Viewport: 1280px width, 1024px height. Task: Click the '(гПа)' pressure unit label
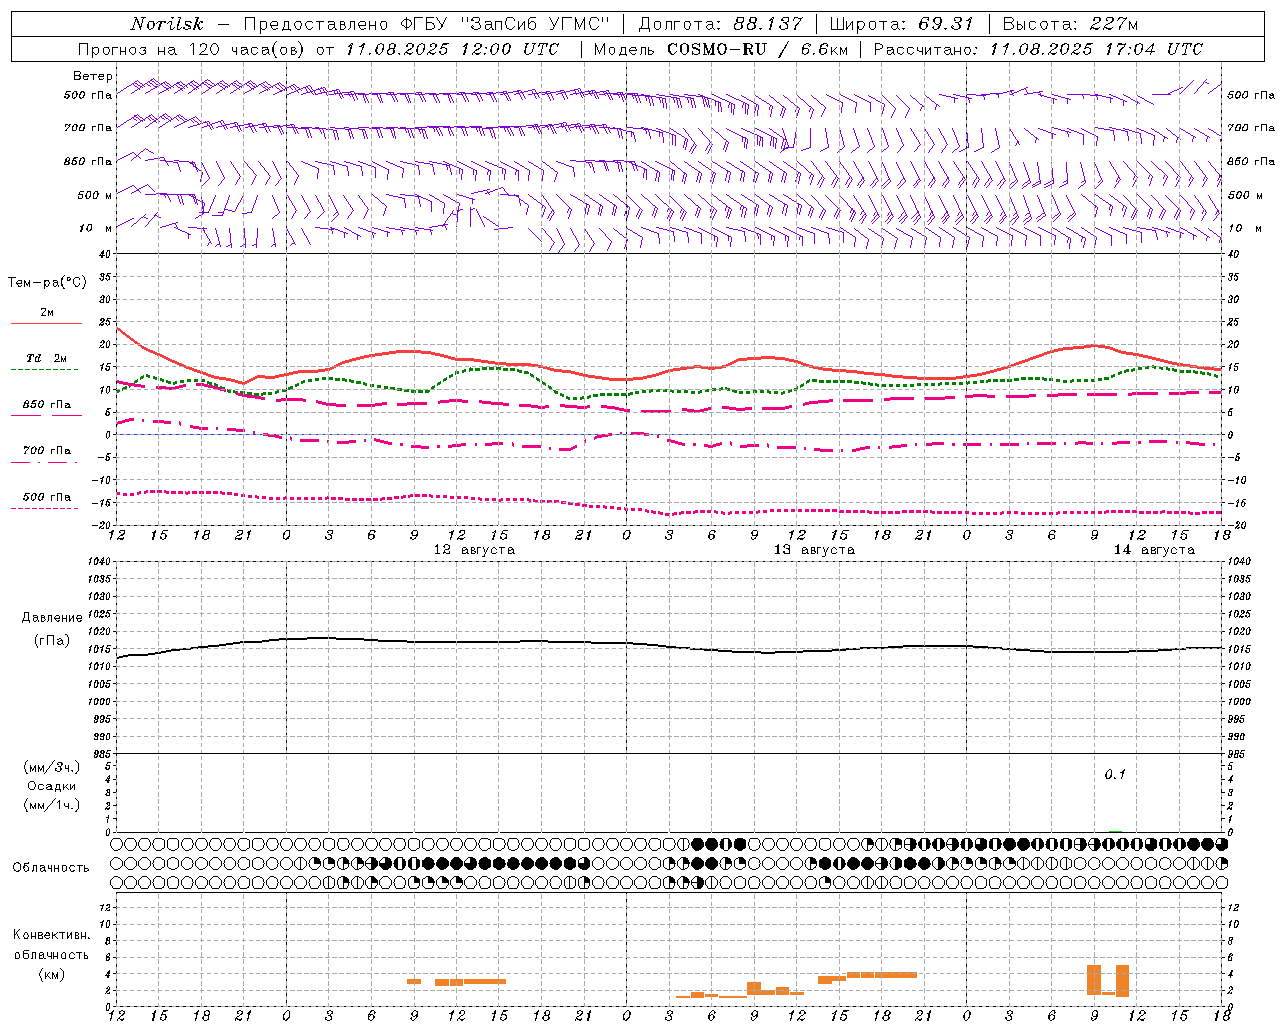coord(52,640)
